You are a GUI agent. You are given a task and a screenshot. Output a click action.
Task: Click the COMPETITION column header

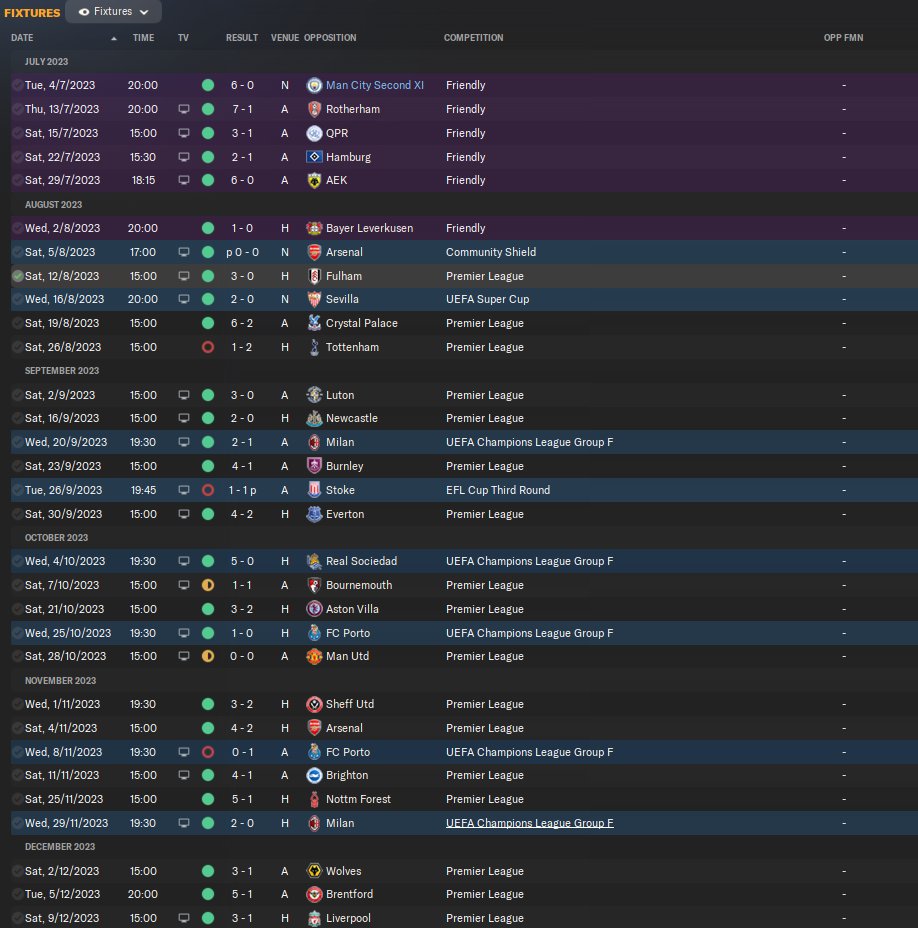[474, 37]
